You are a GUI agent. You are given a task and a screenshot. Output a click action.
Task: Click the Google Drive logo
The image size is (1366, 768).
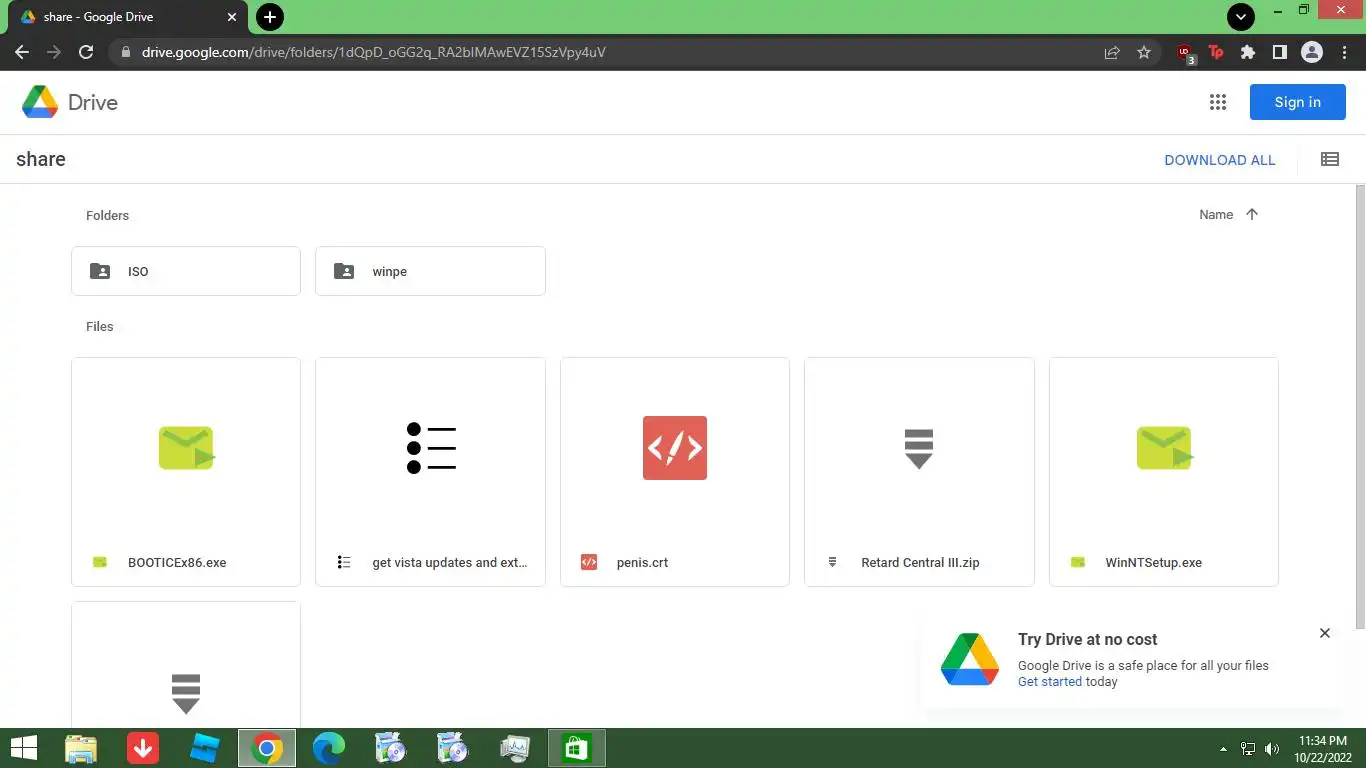point(40,102)
